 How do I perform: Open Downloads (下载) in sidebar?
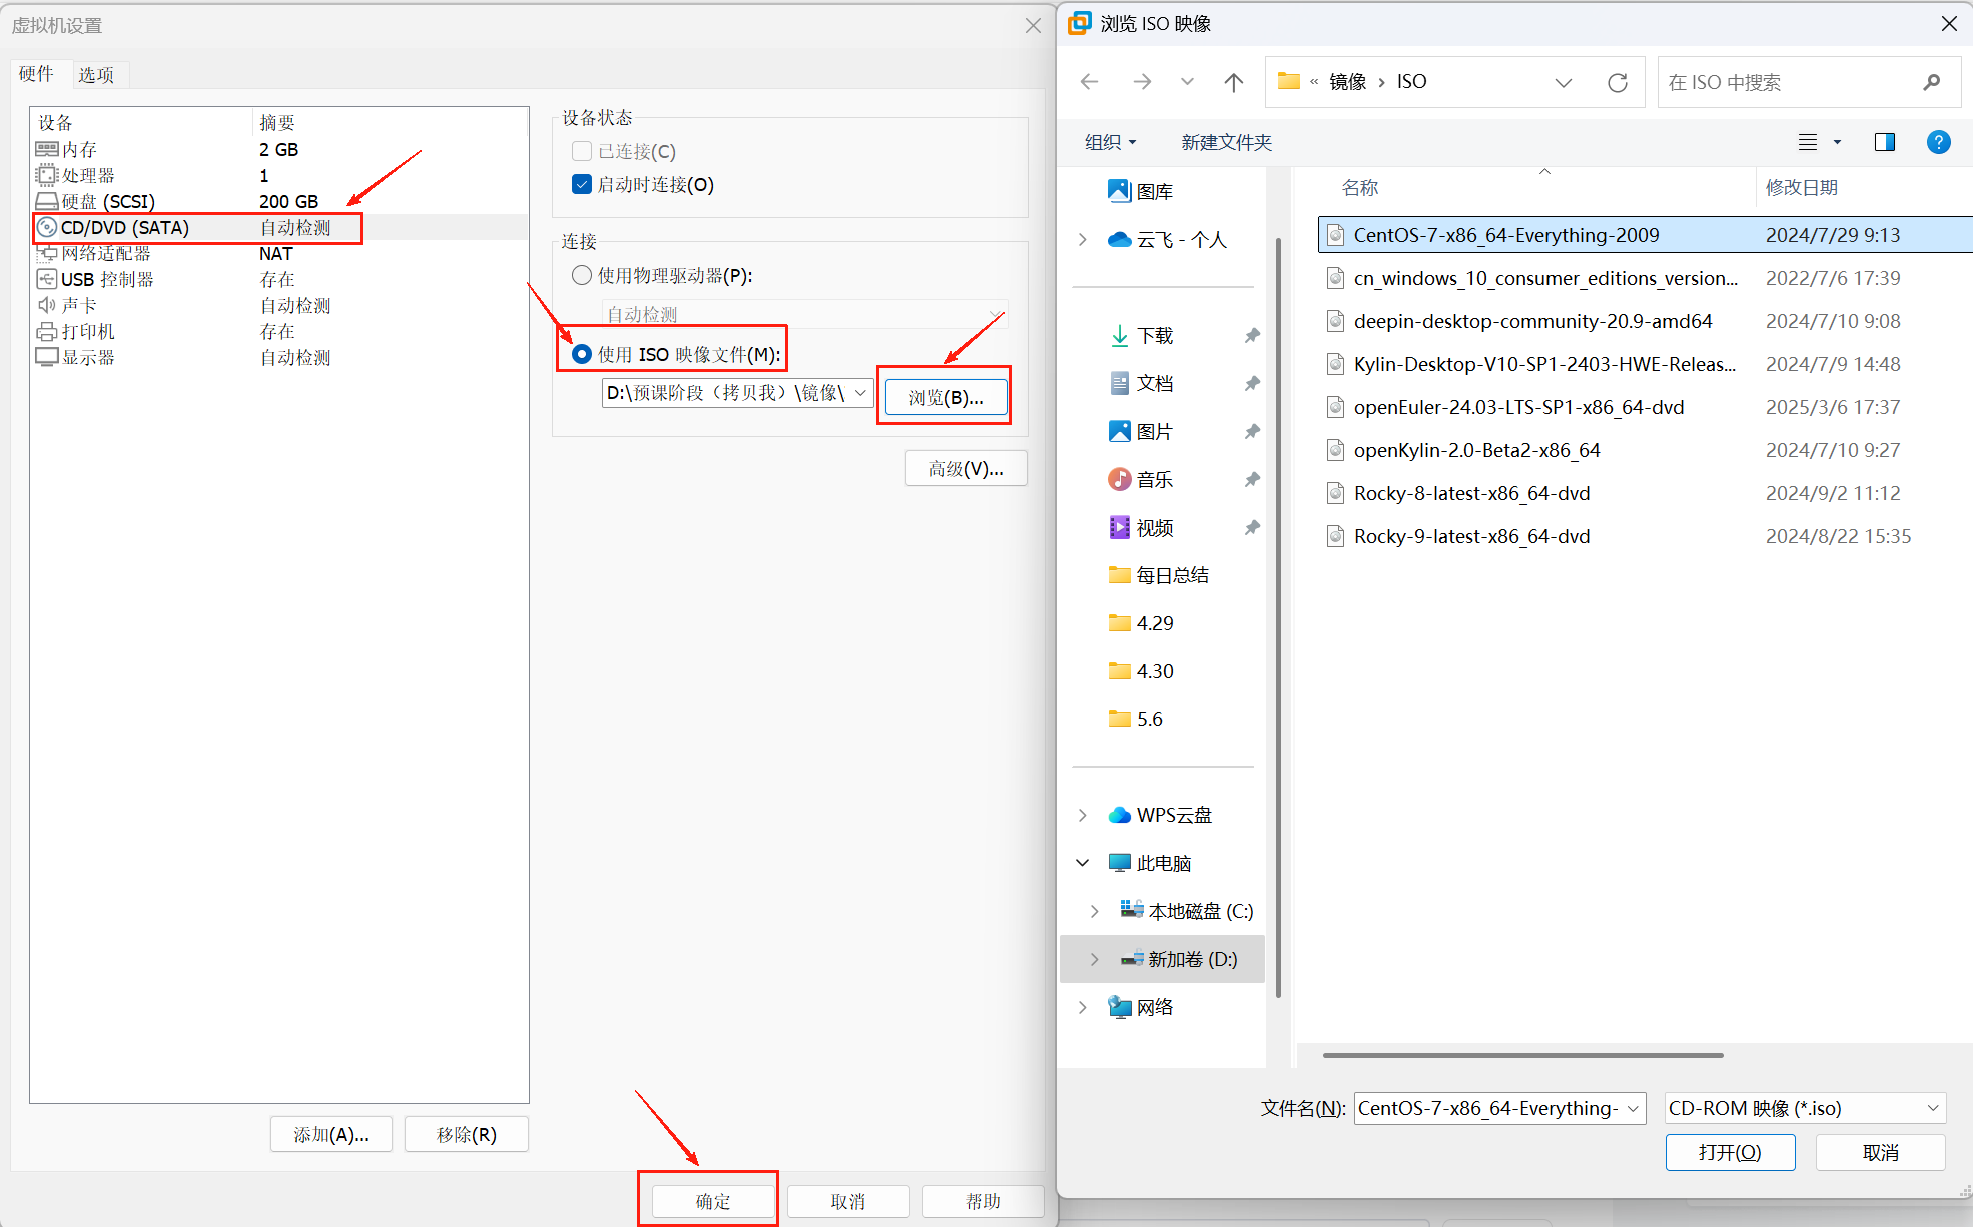(1141, 336)
